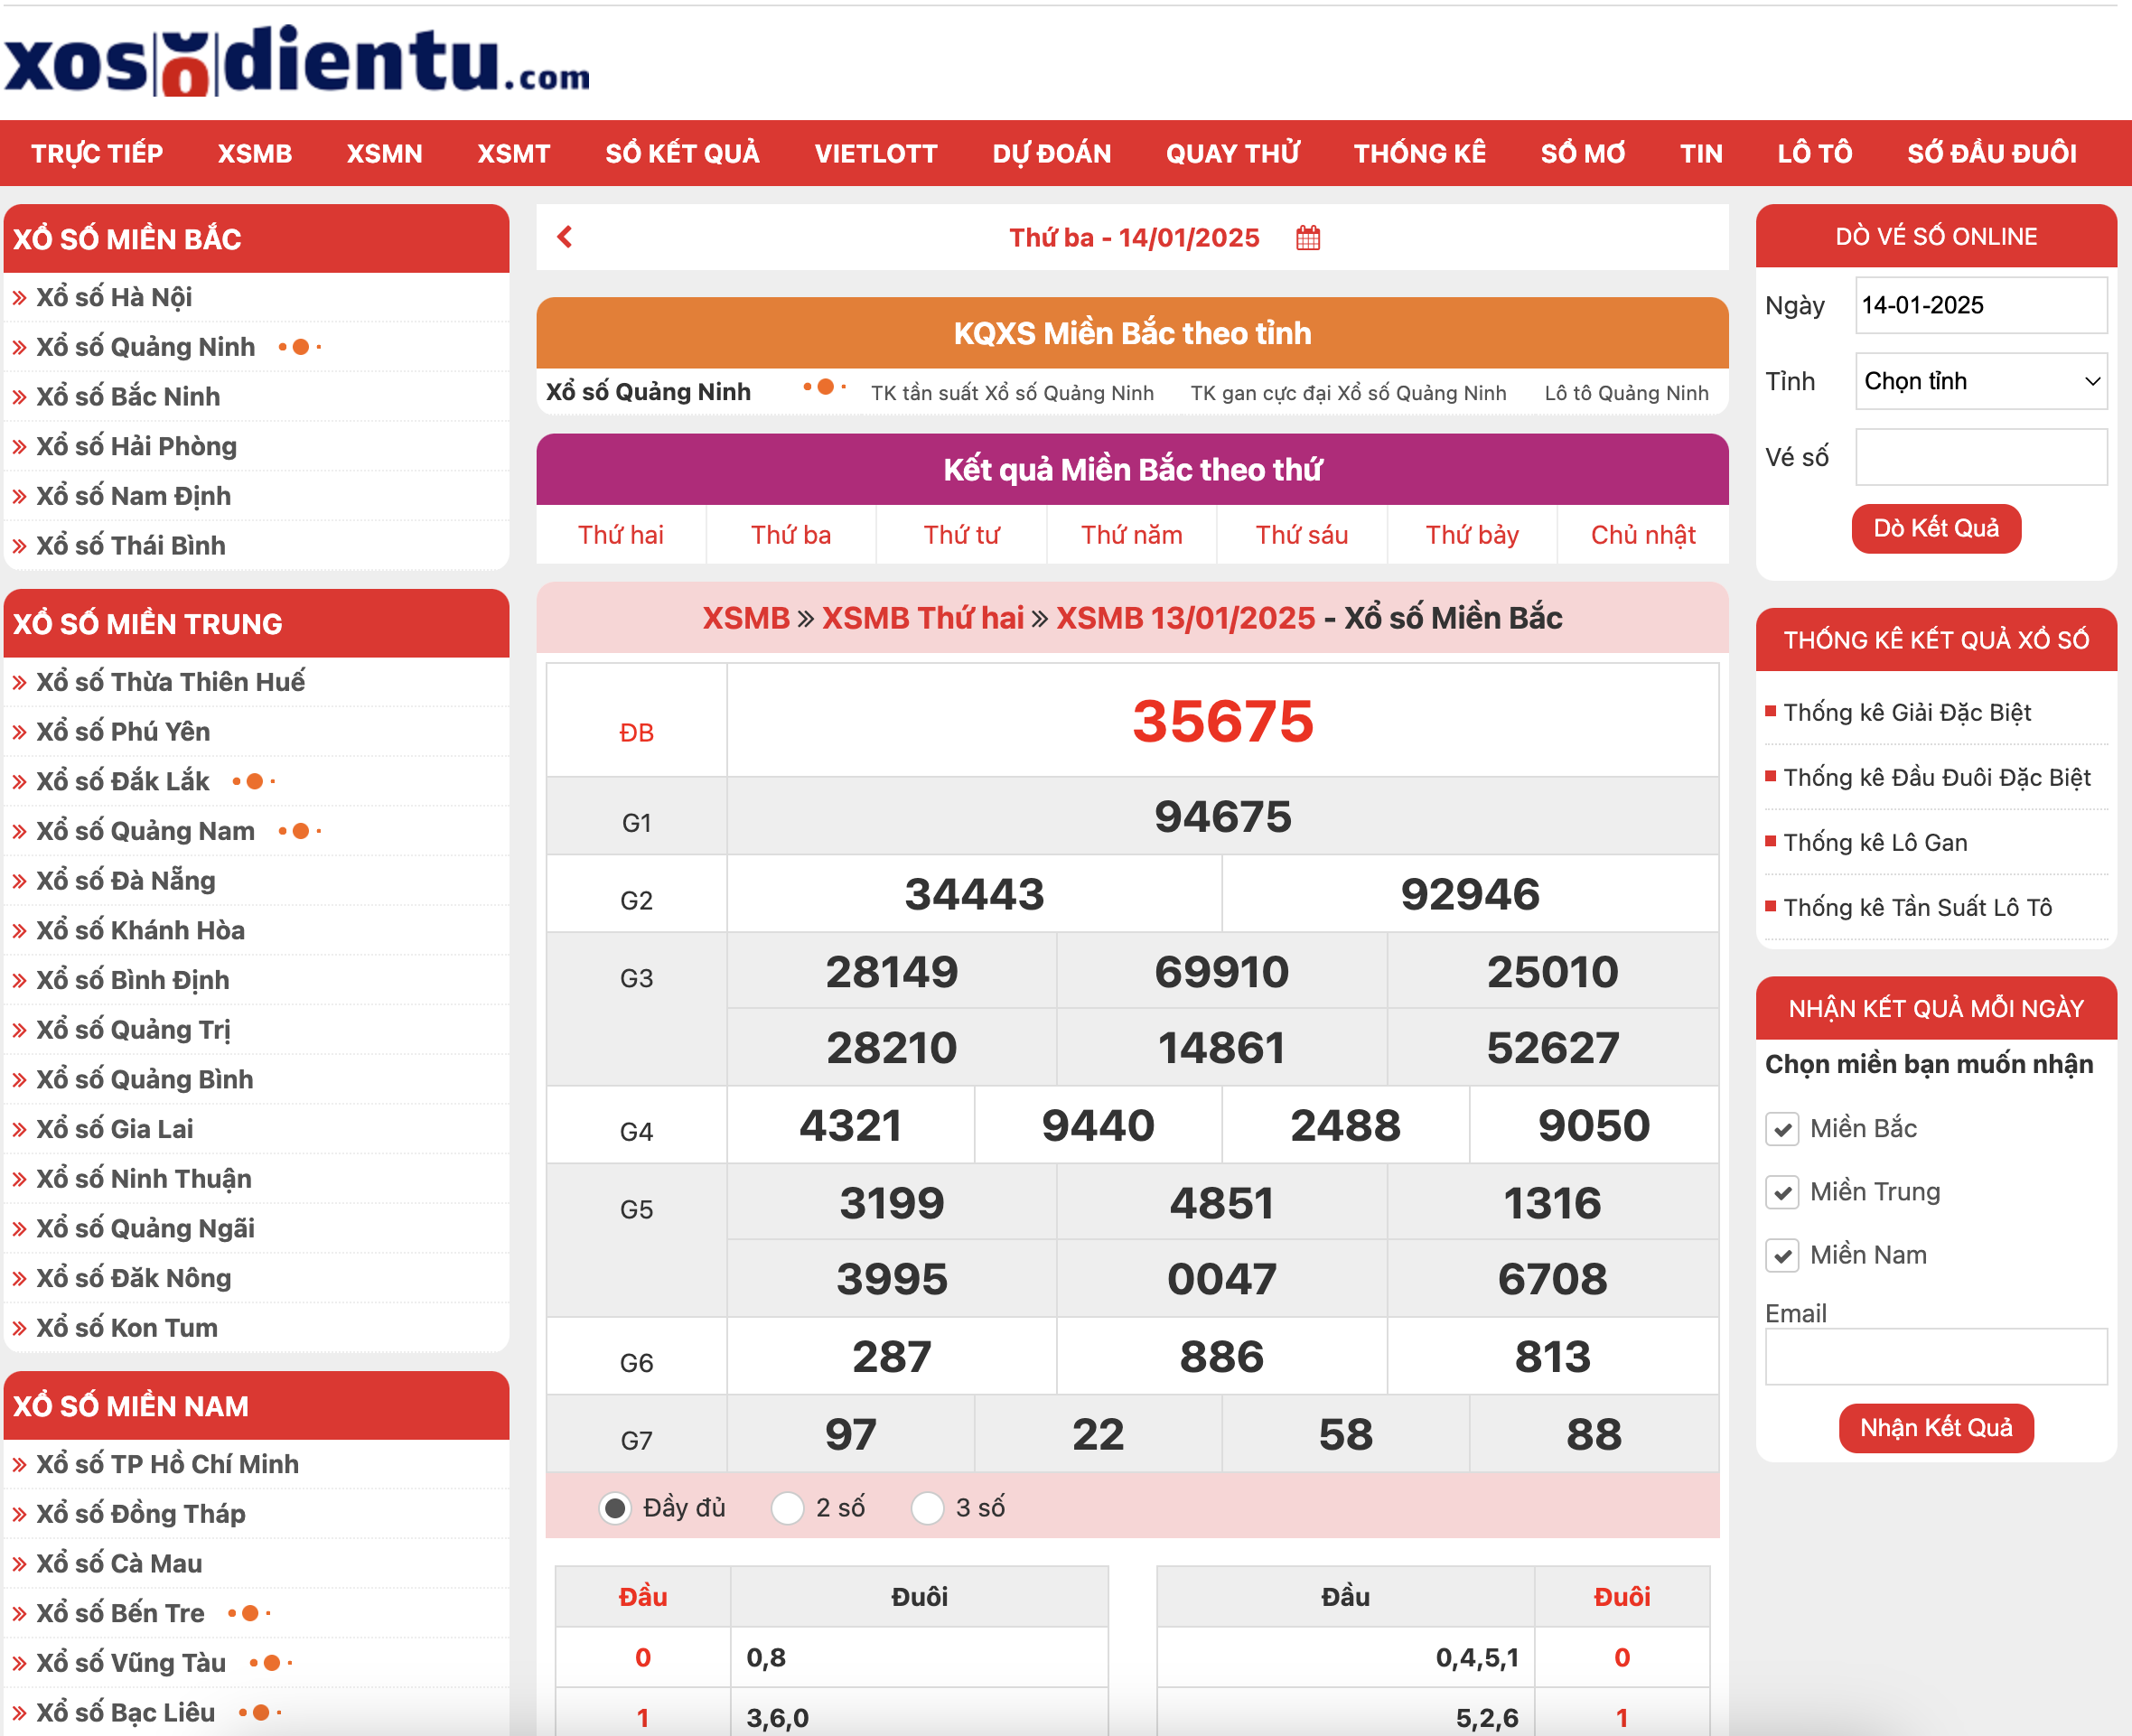The width and height of the screenshot is (2132, 1736).
Task: Open SỔ KẾT QUẢ menu item
Action: coord(683,153)
